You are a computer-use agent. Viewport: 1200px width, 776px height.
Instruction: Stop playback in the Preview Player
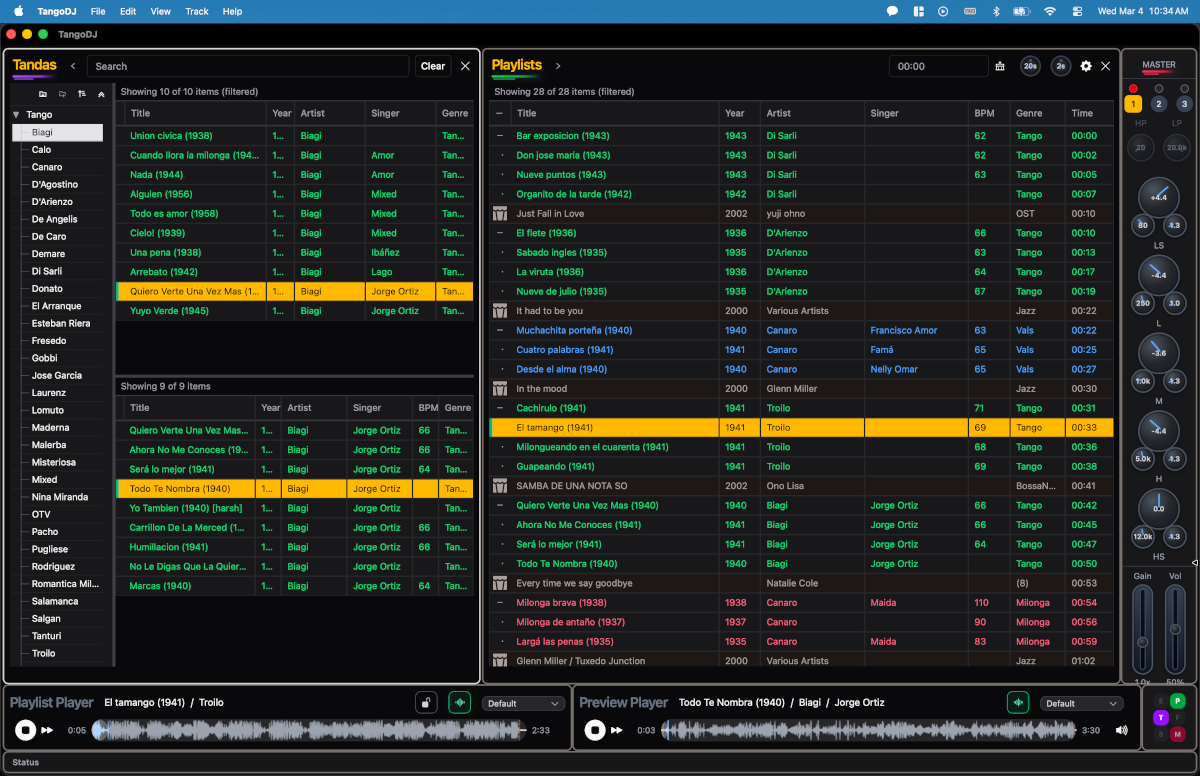point(594,730)
